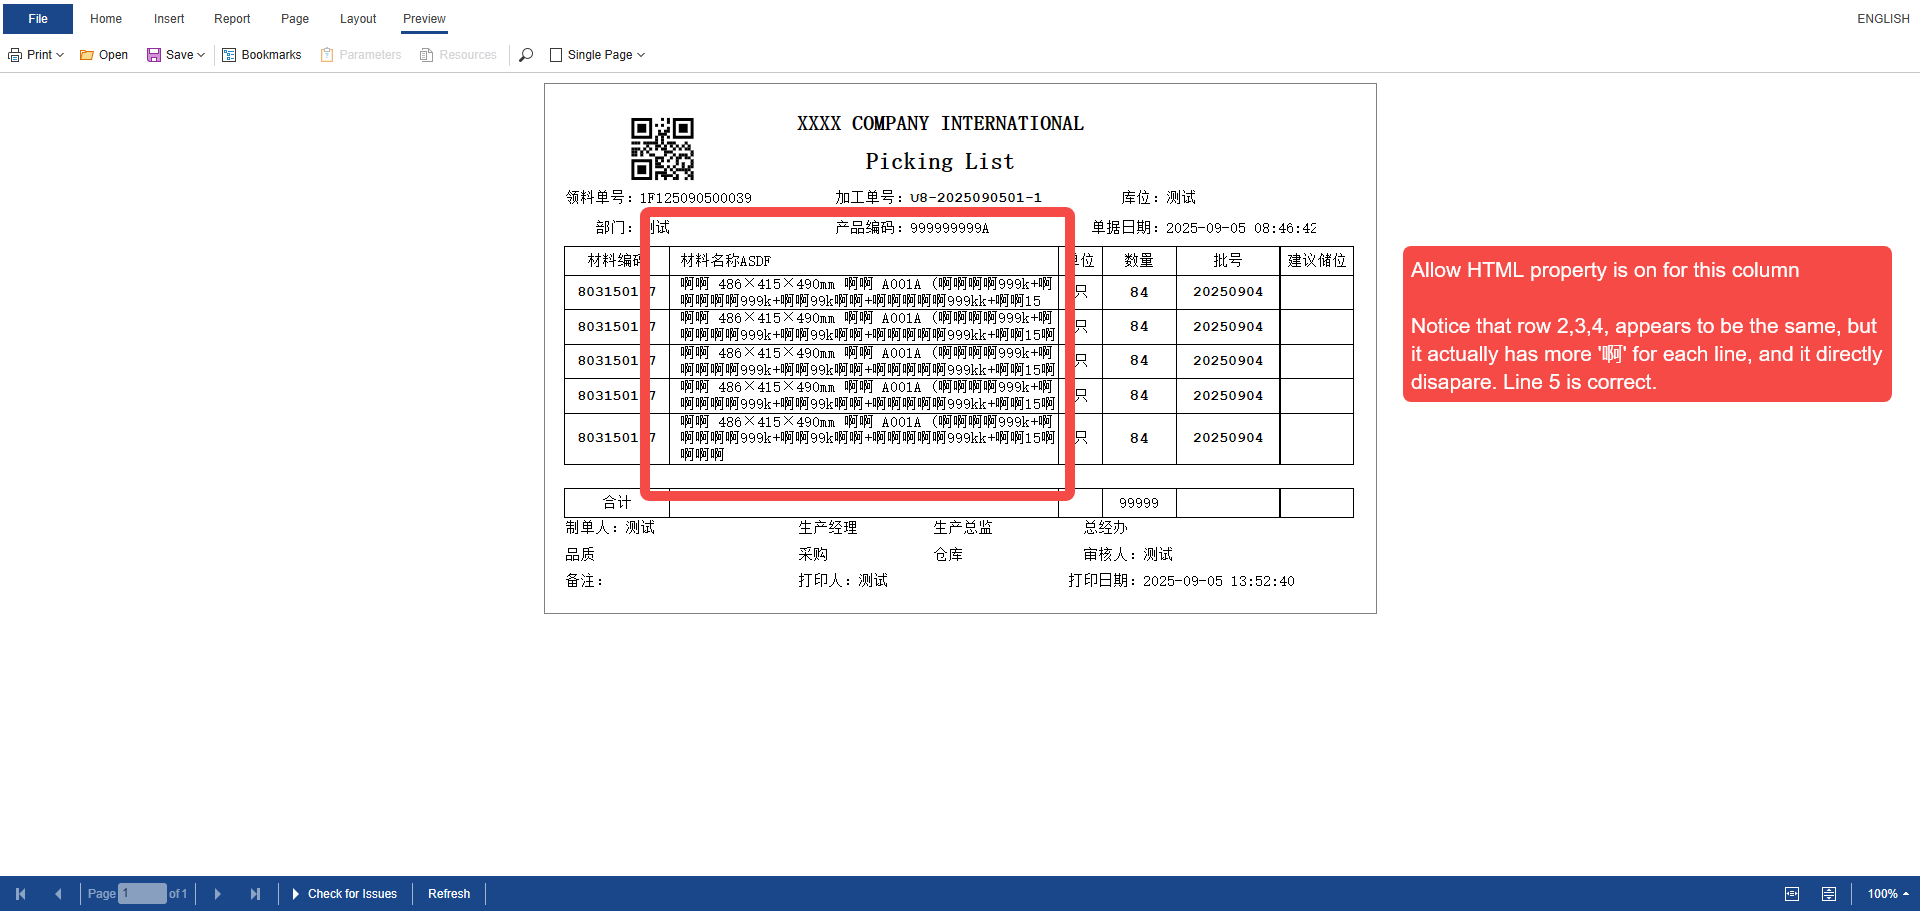Click the Bookmarks panel icon
Viewport: 1920px width, 911px height.
pyautogui.click(x=229, y=55)
